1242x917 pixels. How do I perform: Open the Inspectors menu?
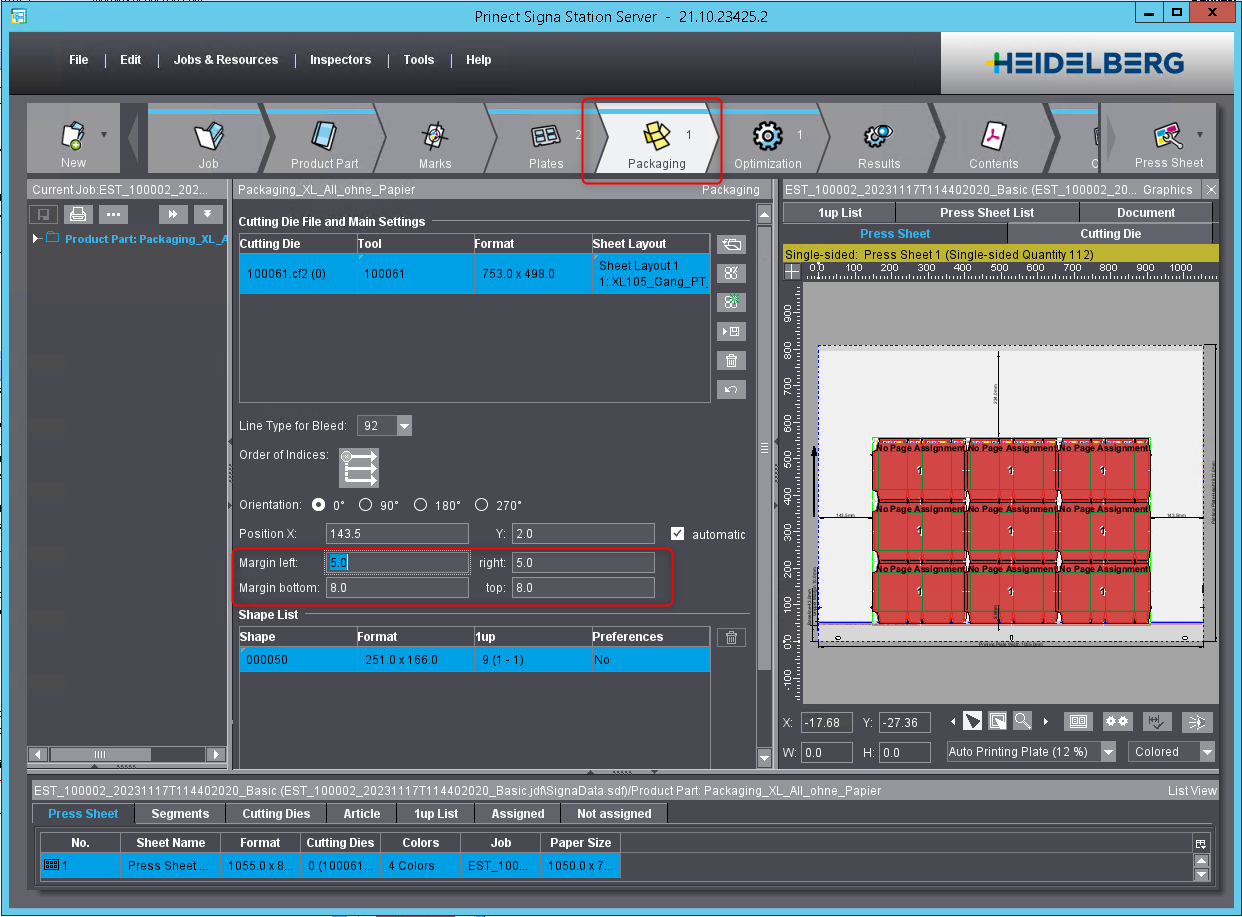tap(340, 60)
